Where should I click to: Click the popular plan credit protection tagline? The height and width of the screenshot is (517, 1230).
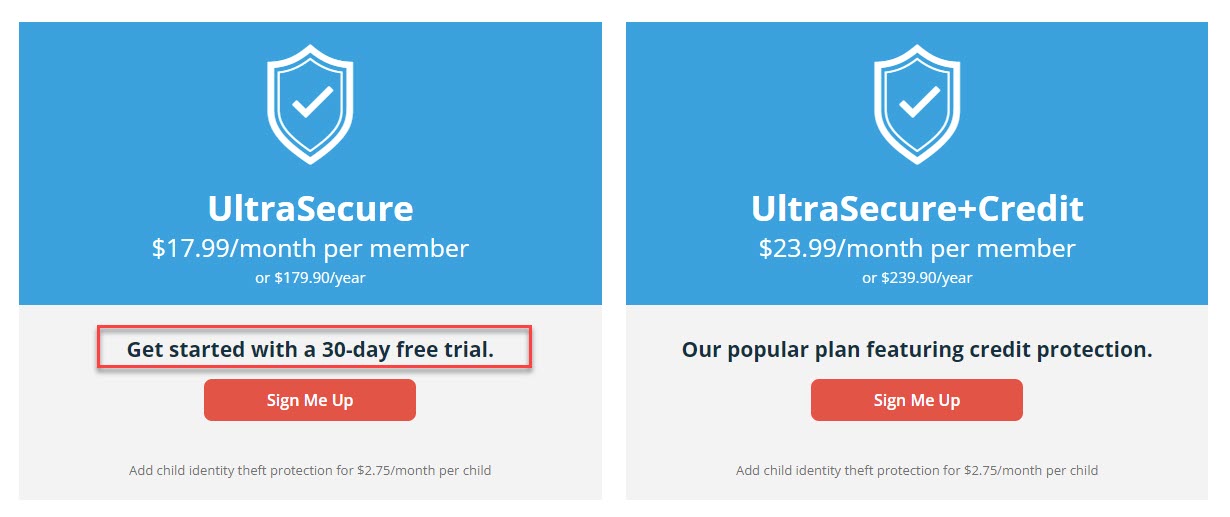(917, 350)
